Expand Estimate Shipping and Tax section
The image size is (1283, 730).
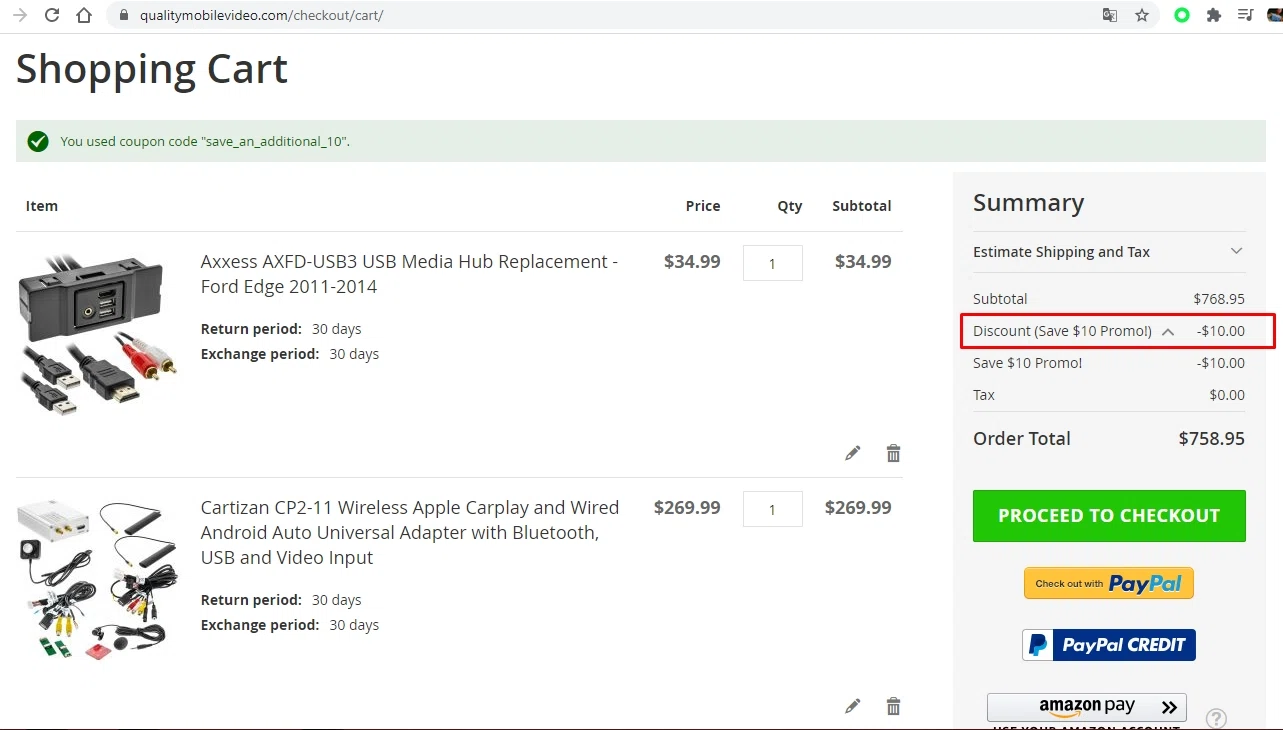[x=1109, y=252]
